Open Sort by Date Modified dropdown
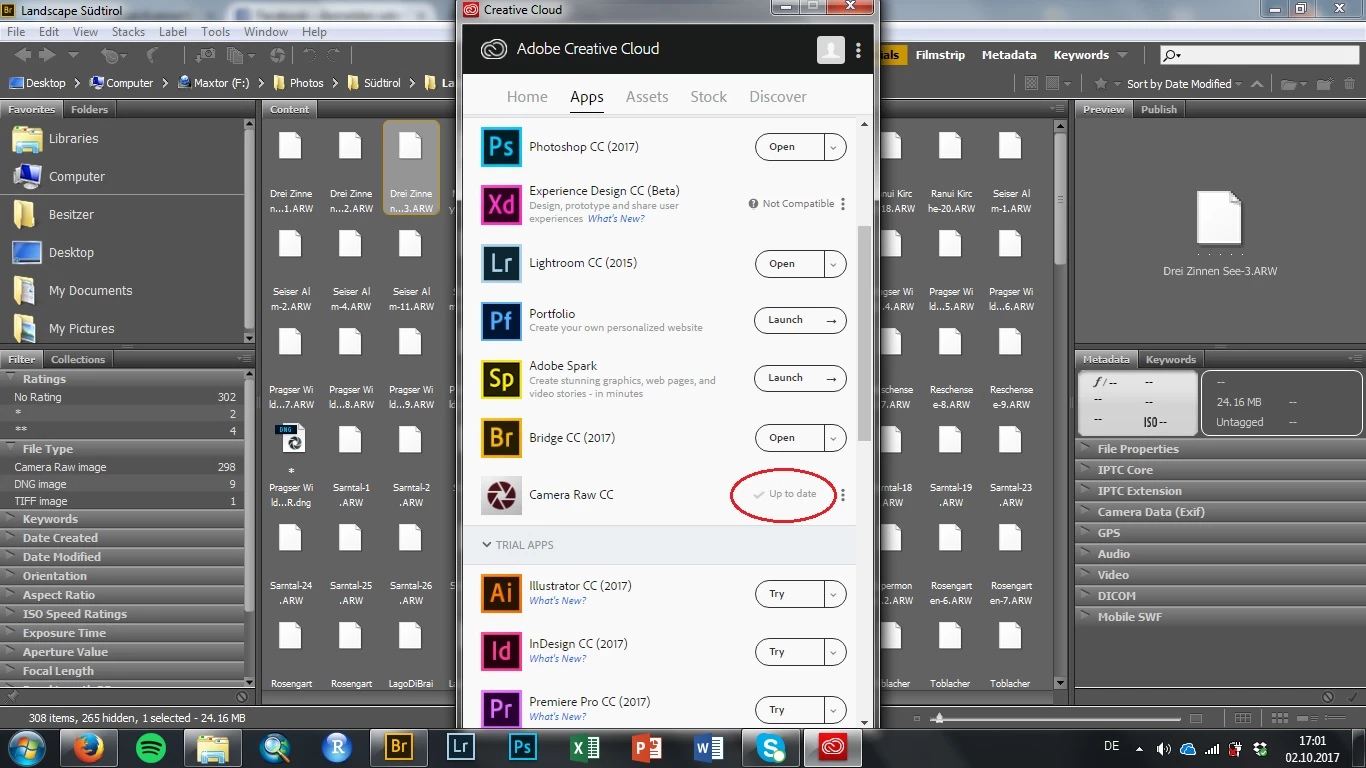Viewport: 1366px width, 768px height. click(1184, 84)
